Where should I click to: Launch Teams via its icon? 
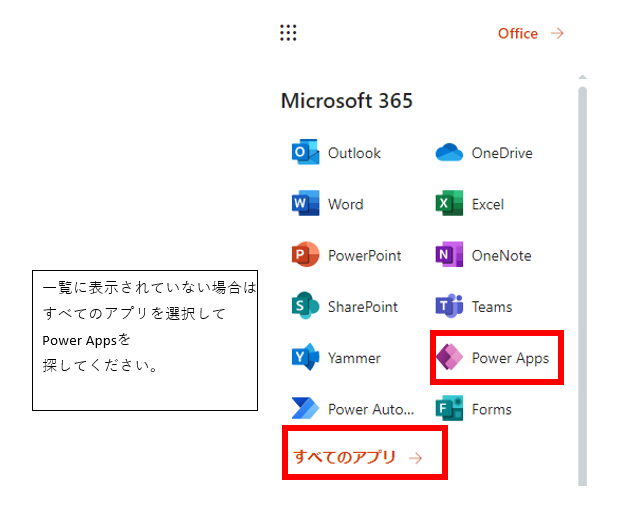449,306
